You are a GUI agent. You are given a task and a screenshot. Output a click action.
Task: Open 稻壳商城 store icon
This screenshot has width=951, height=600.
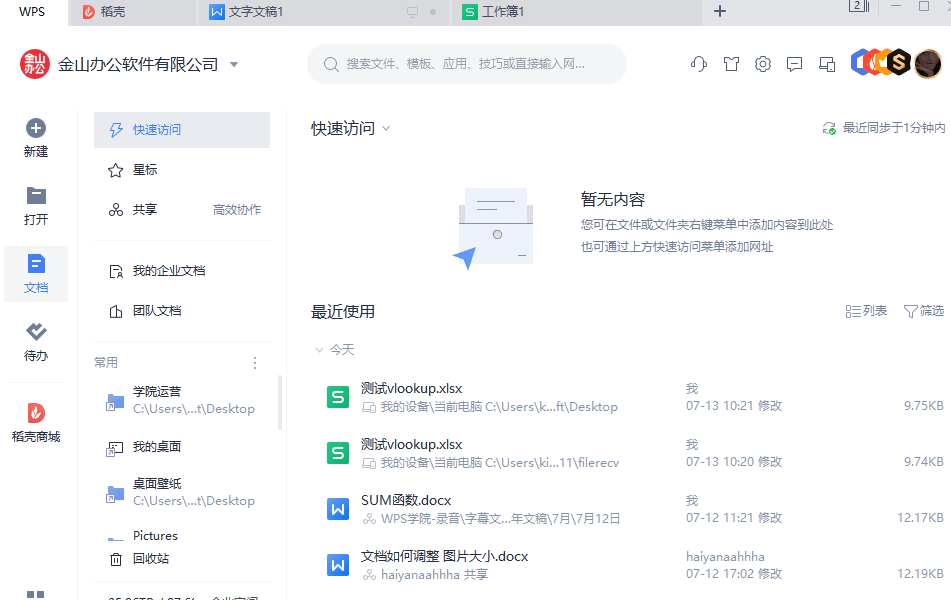36,413
